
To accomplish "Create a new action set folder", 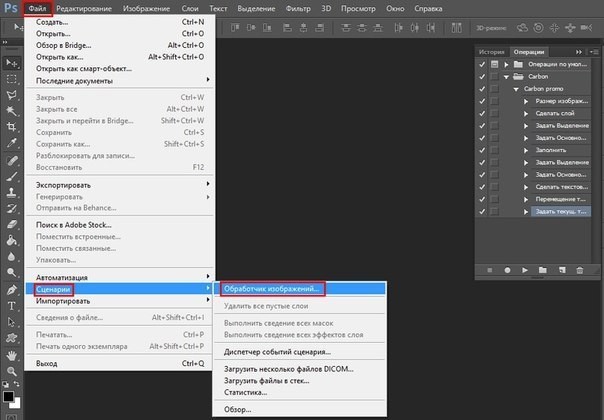I will click(543, 270).
